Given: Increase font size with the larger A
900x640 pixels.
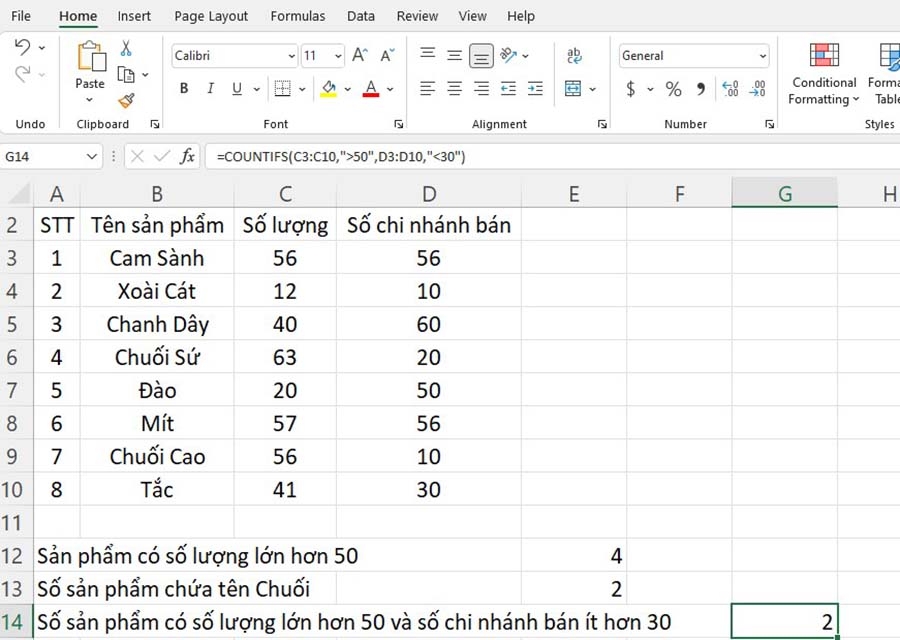Looking at the screenshot, I should [360, 55].
